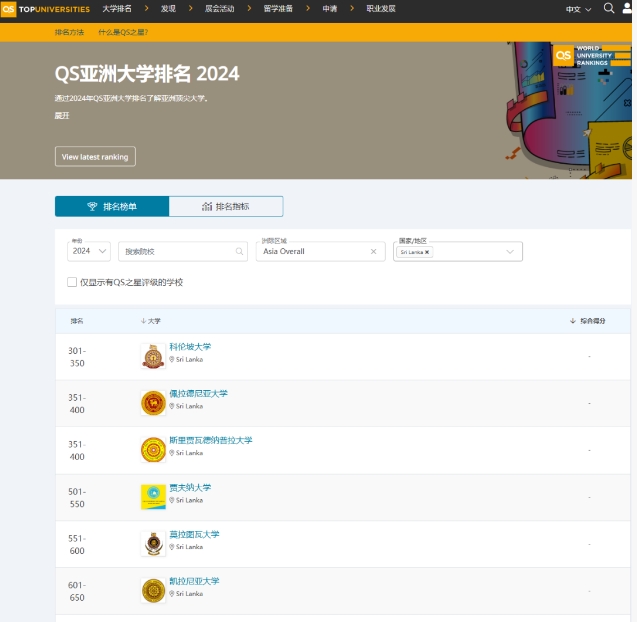Open the 排名方法 link
This screenshot has height=622, width=637.
point(69,32)
